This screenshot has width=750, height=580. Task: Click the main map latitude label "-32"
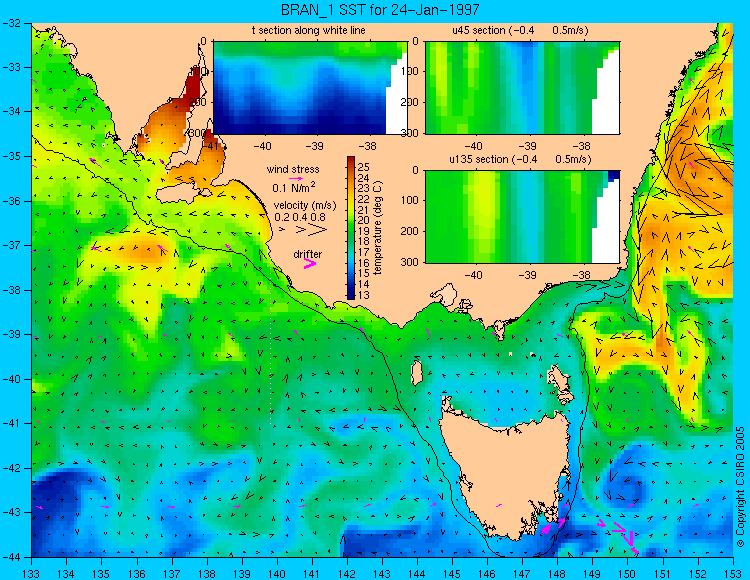[x=12, y=23]
